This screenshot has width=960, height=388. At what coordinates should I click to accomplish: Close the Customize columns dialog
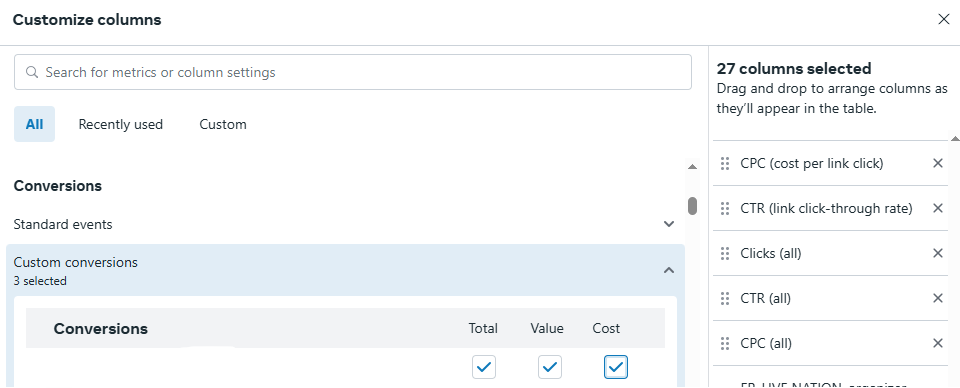pos(943,20)
